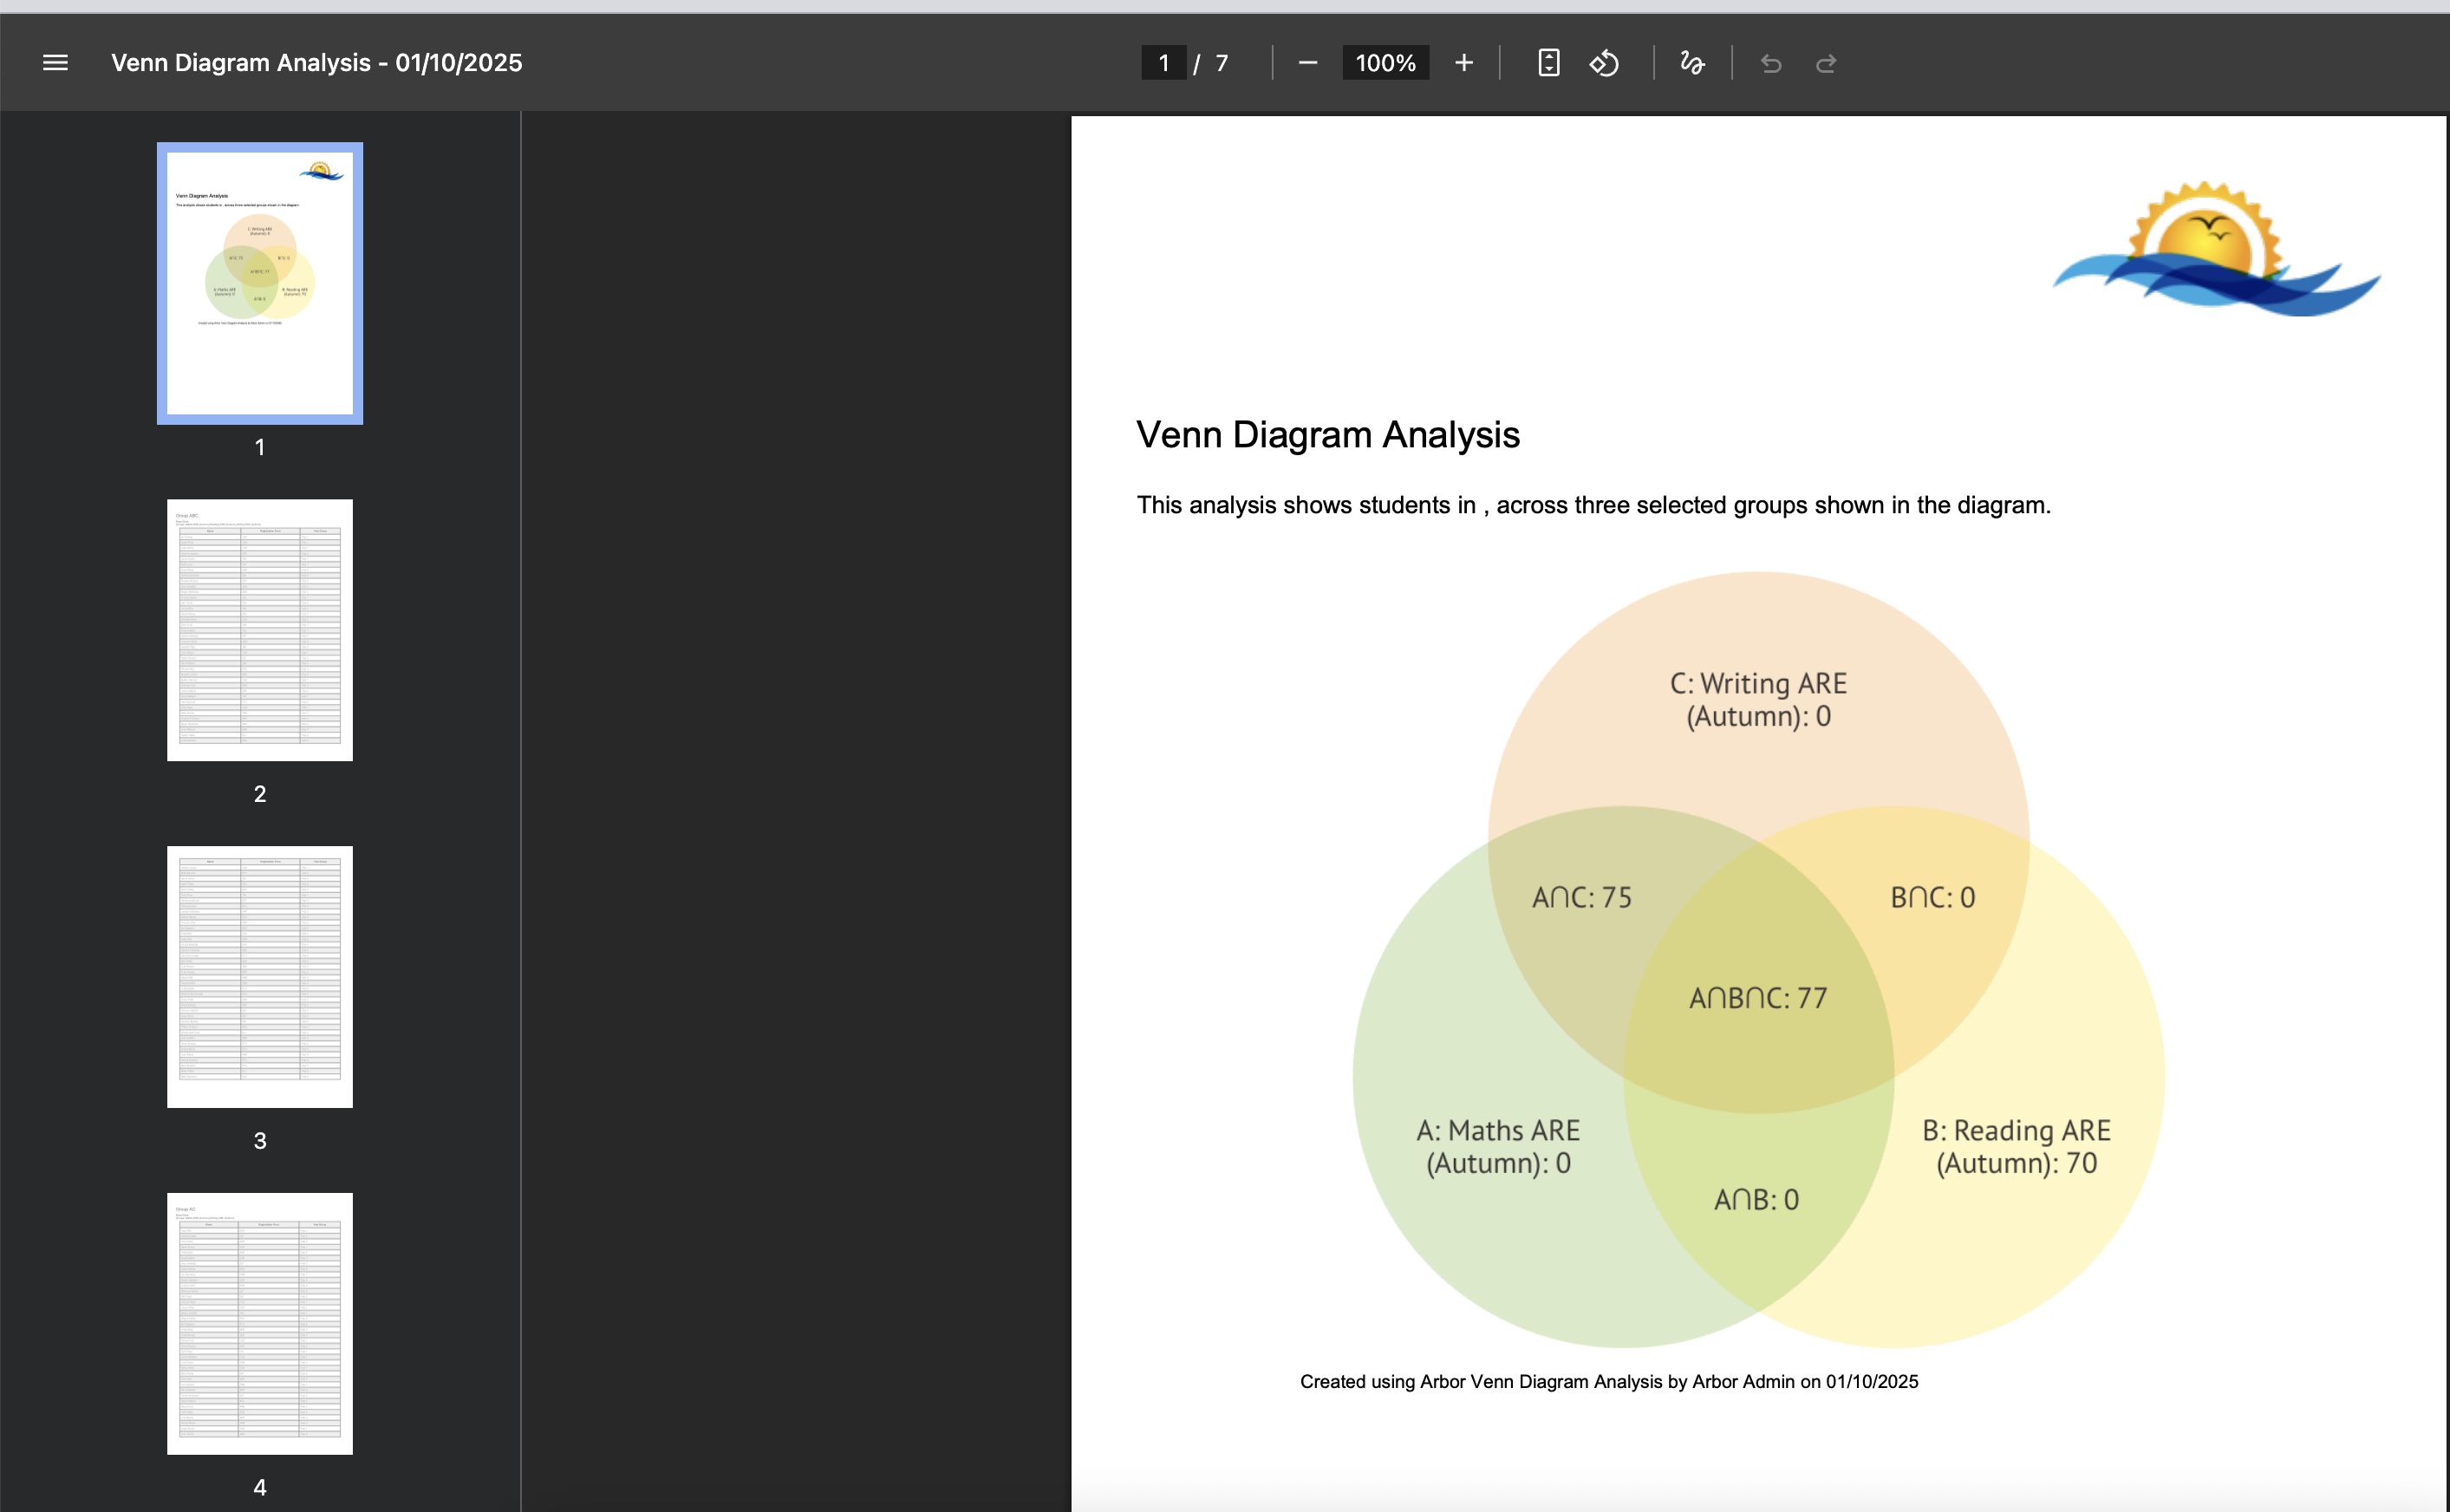Jump to page 3 thumbnail
2450x1512 pixels.
click(x=260, y=976)
